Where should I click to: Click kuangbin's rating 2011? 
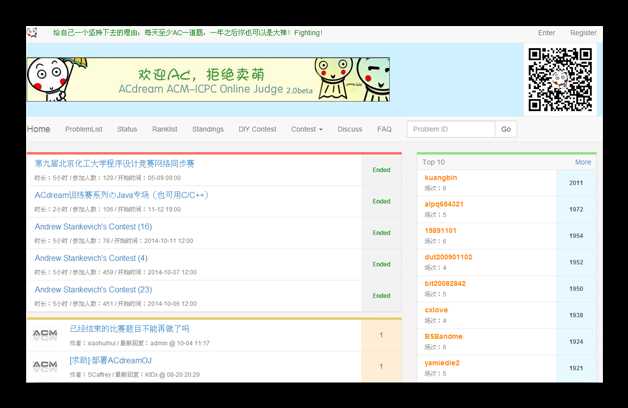(576, 183)
